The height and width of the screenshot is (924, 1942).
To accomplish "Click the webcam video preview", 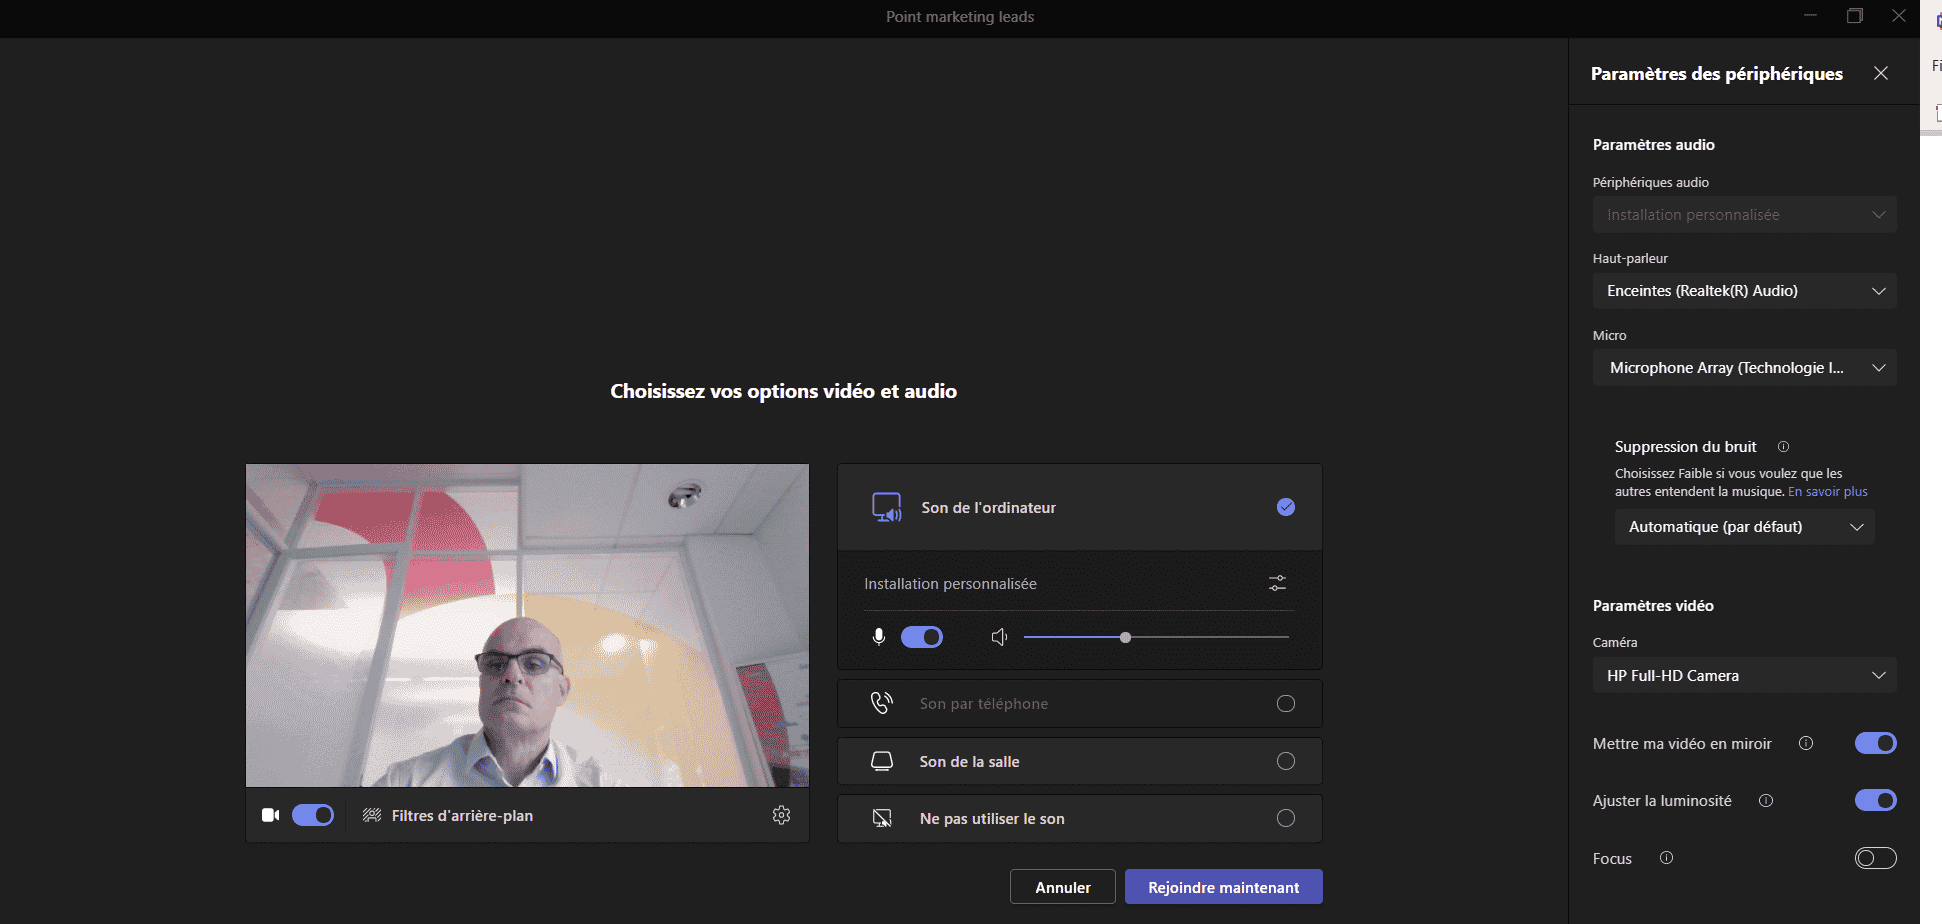I will pos(527,625).
